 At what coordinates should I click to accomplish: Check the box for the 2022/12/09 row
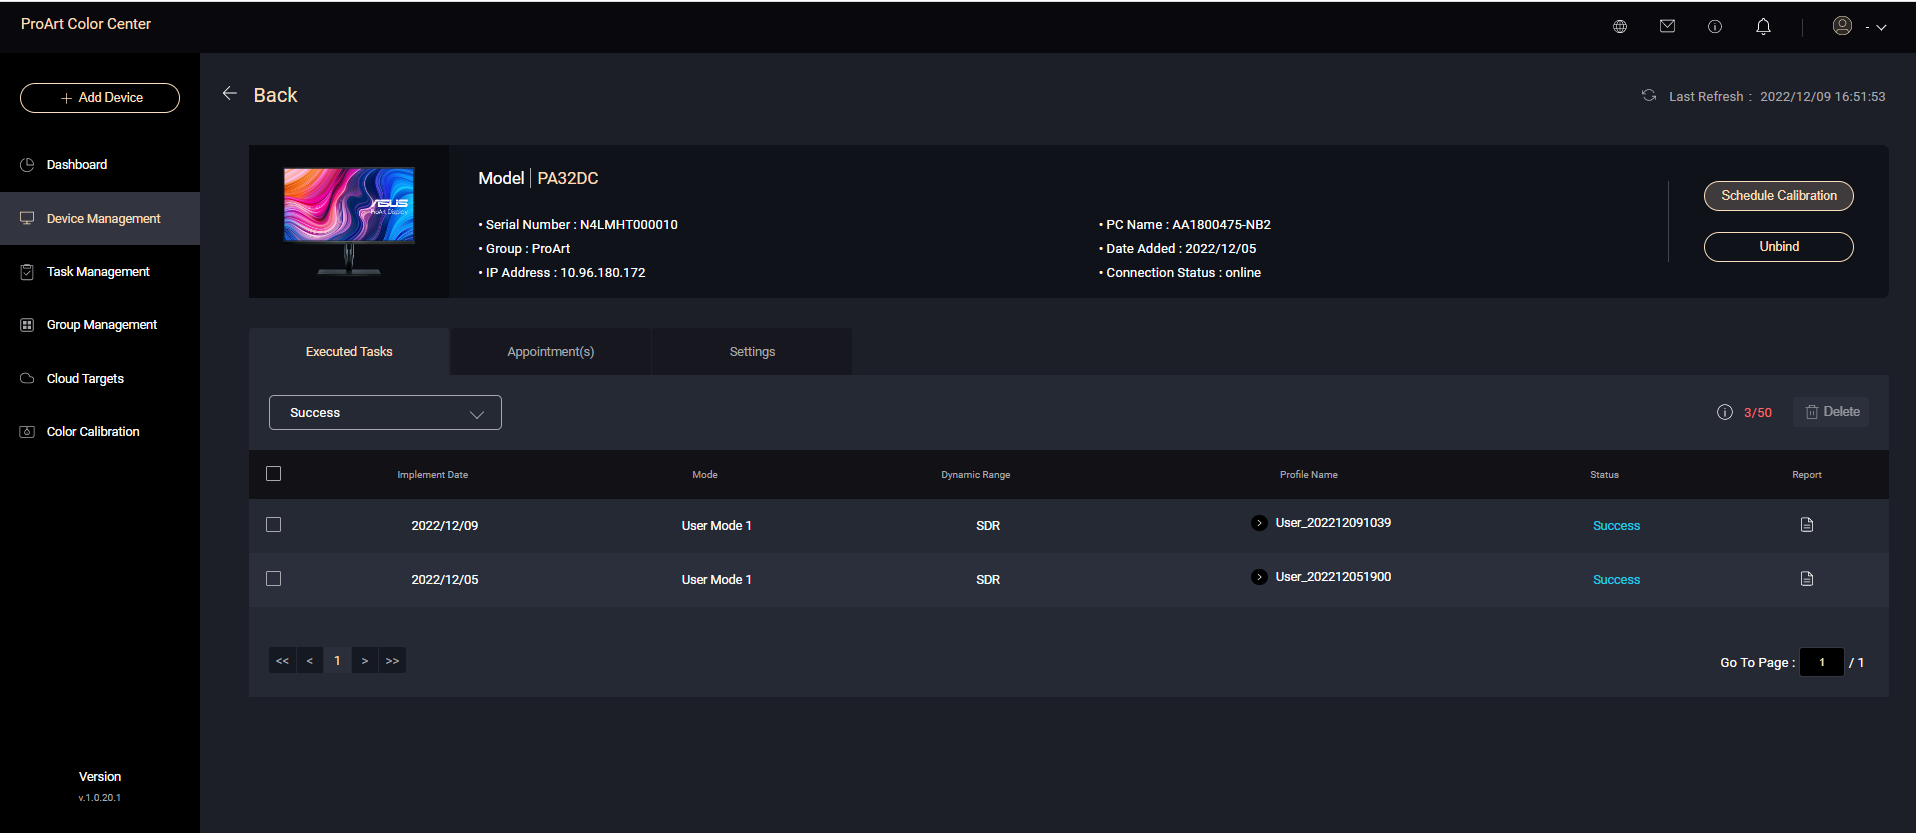coord(274,525)
